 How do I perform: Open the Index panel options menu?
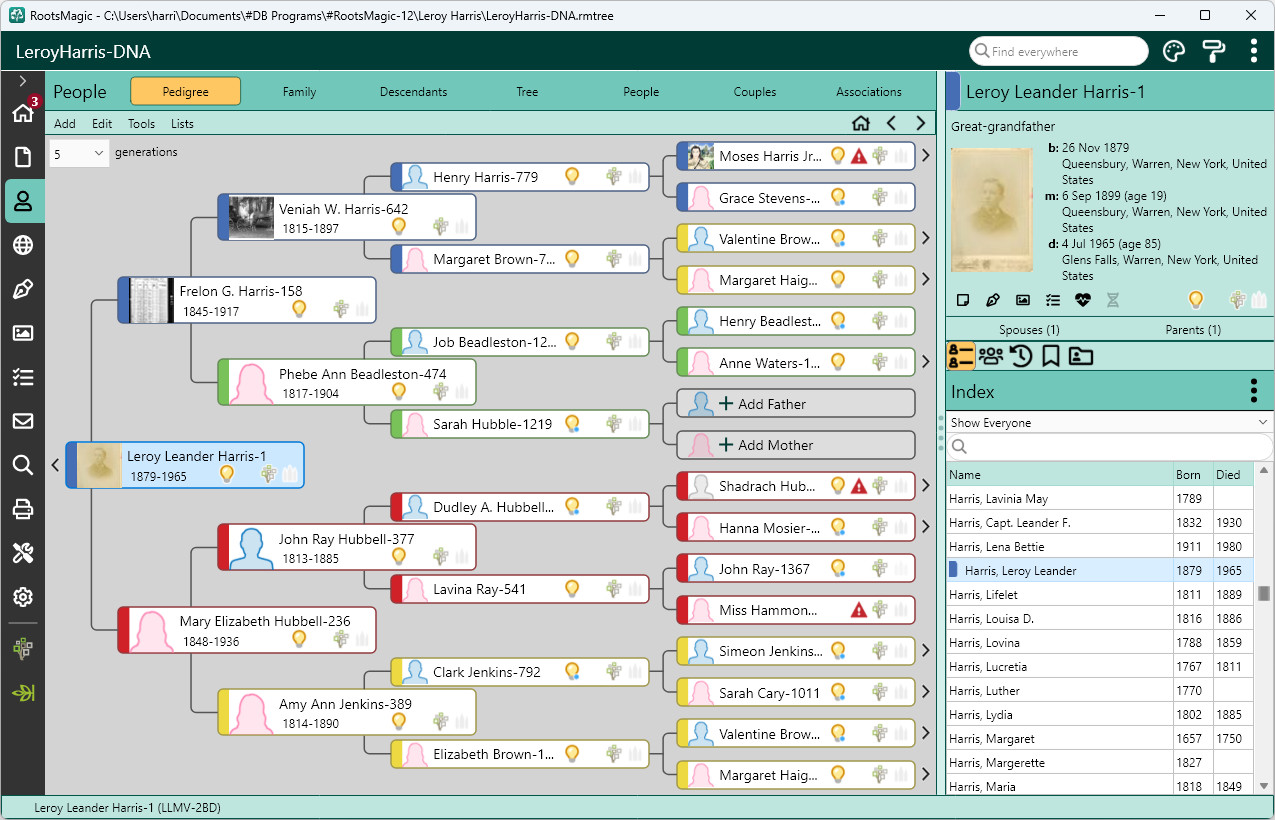(x=1254, y=391)
